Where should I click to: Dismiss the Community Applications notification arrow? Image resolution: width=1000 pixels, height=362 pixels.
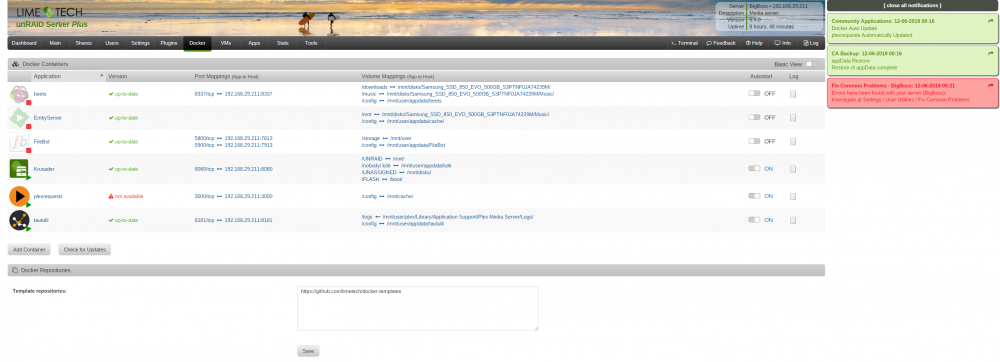click(x=990, y=21)
